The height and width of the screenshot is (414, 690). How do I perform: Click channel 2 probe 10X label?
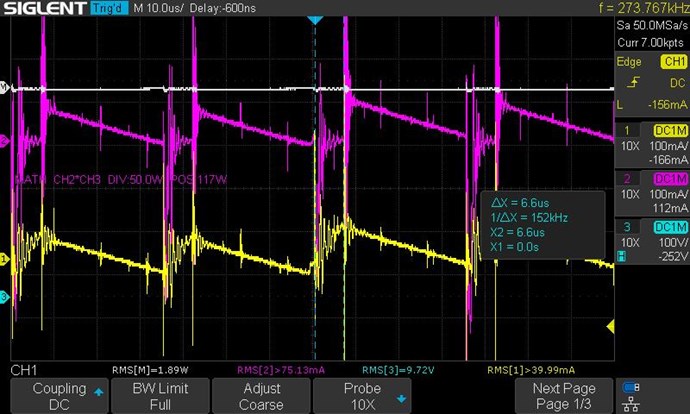pyautogui.click(x=630, y=194)
